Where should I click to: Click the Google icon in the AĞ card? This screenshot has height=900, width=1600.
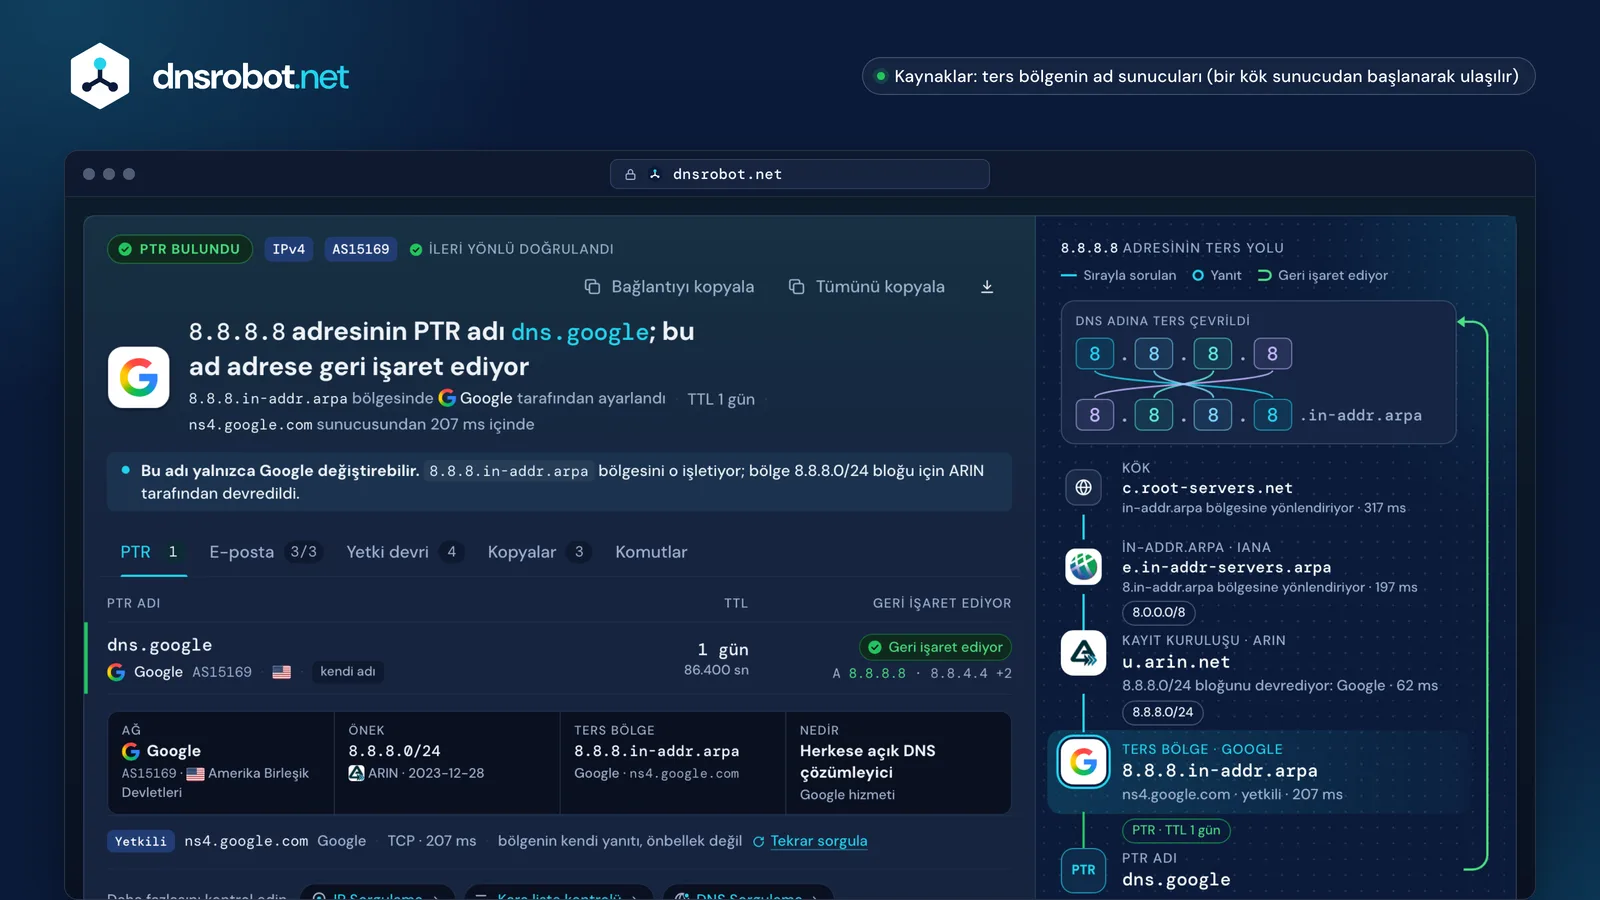pyautogui.click(x=131, y=751)
